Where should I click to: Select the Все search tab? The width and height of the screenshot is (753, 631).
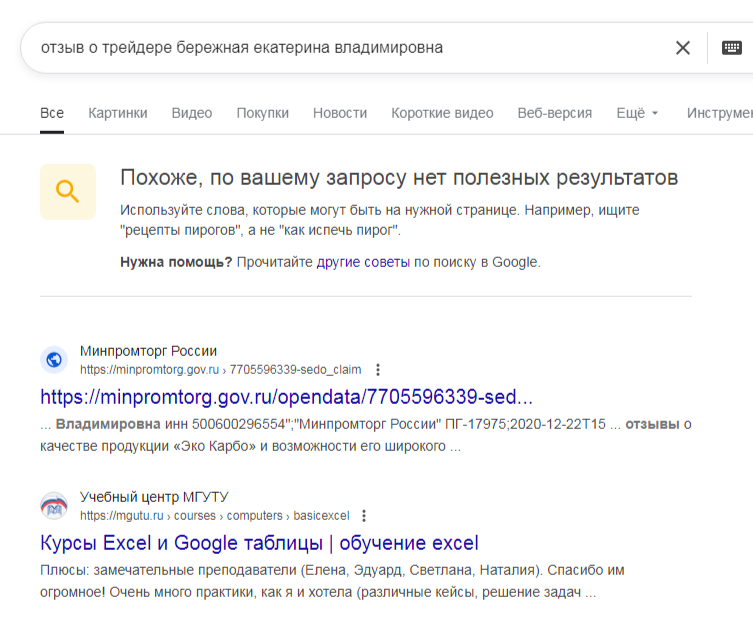click(x=52, y=113)
